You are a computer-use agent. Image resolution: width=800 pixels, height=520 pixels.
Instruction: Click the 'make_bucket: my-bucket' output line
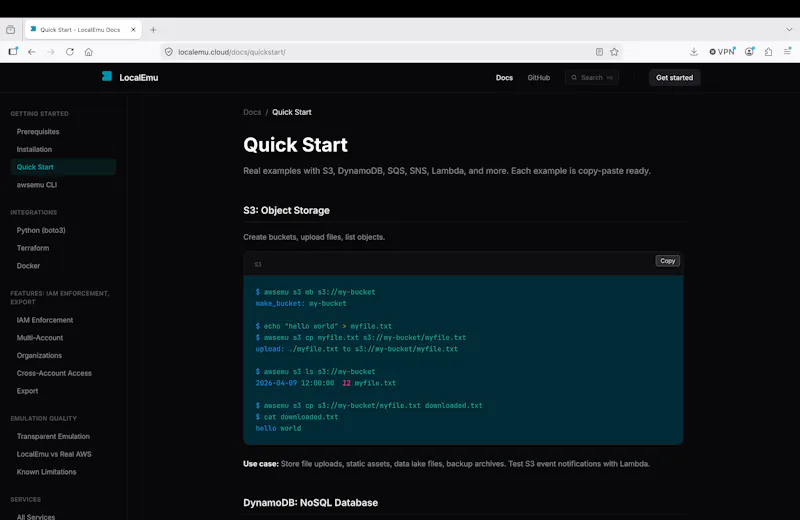tap(301, 303)
